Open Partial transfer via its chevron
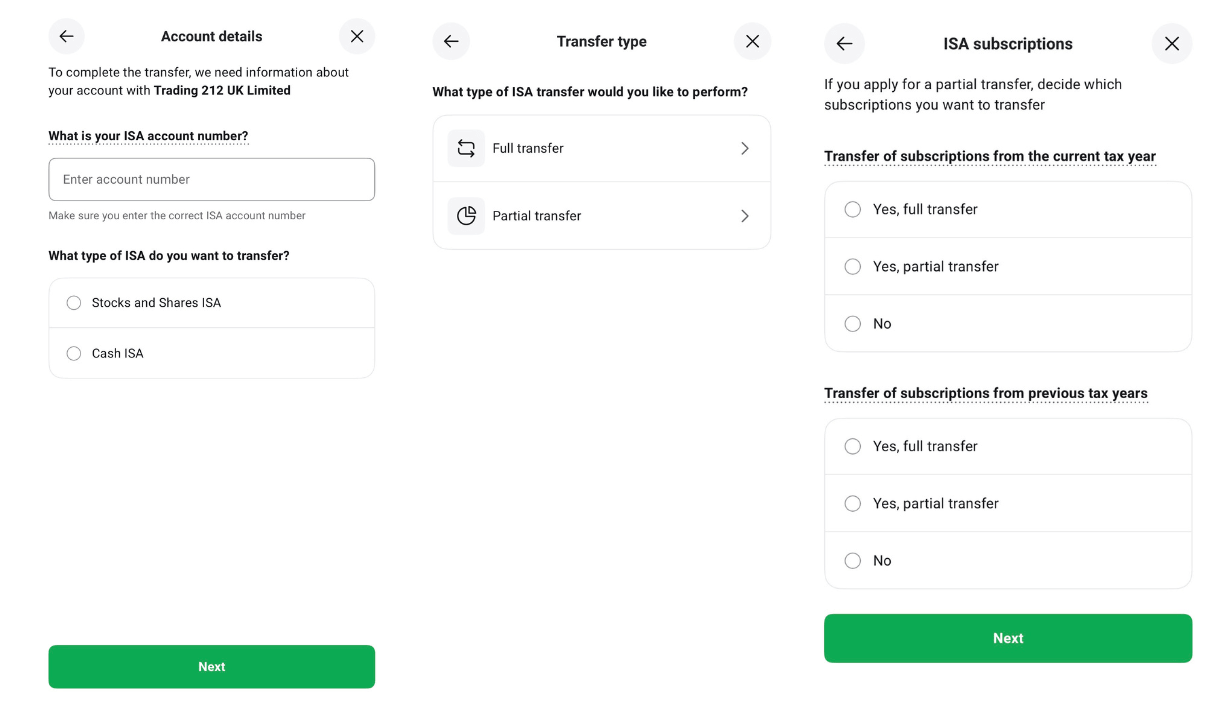 (744, 216)
